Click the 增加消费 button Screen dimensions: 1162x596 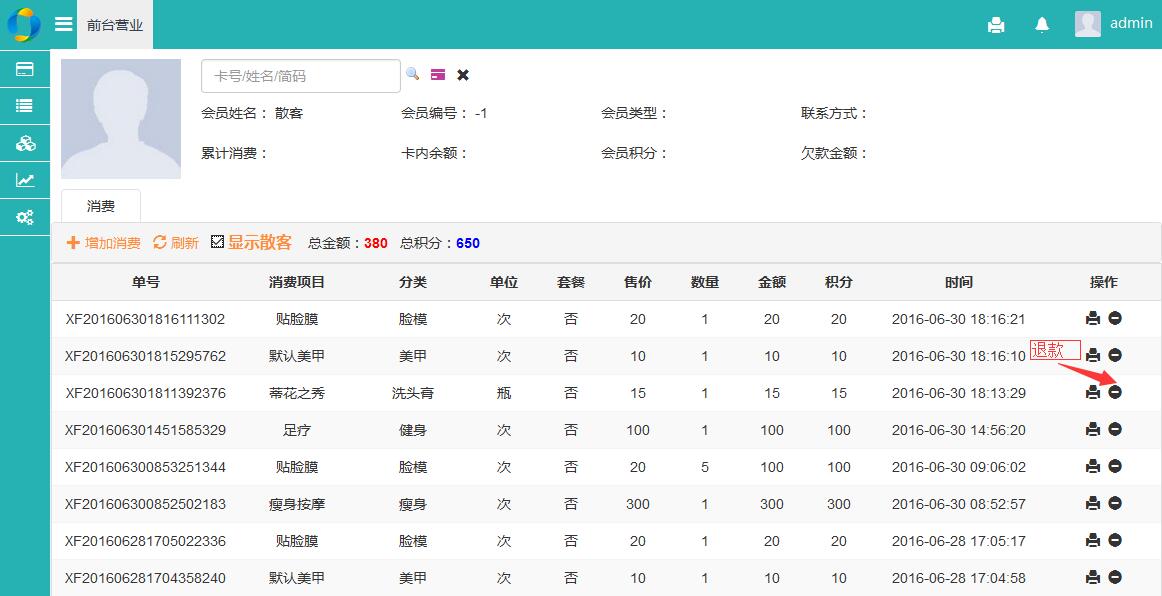(x=103, y=242)
